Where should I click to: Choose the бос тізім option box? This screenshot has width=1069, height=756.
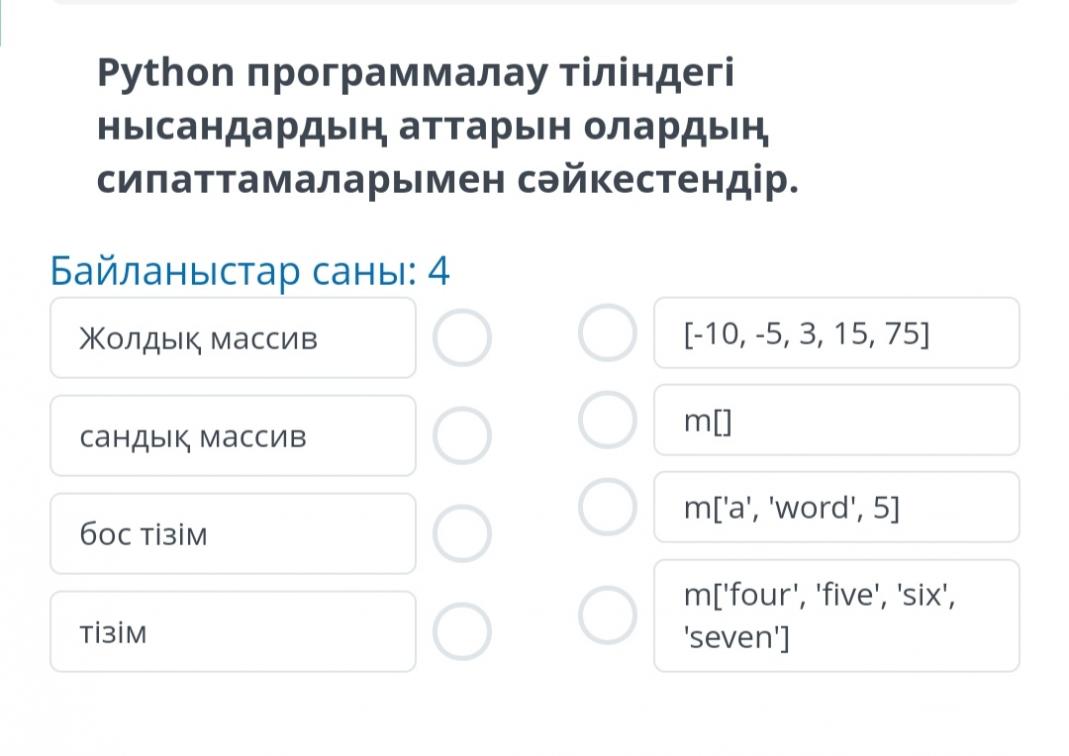[233, 534]
